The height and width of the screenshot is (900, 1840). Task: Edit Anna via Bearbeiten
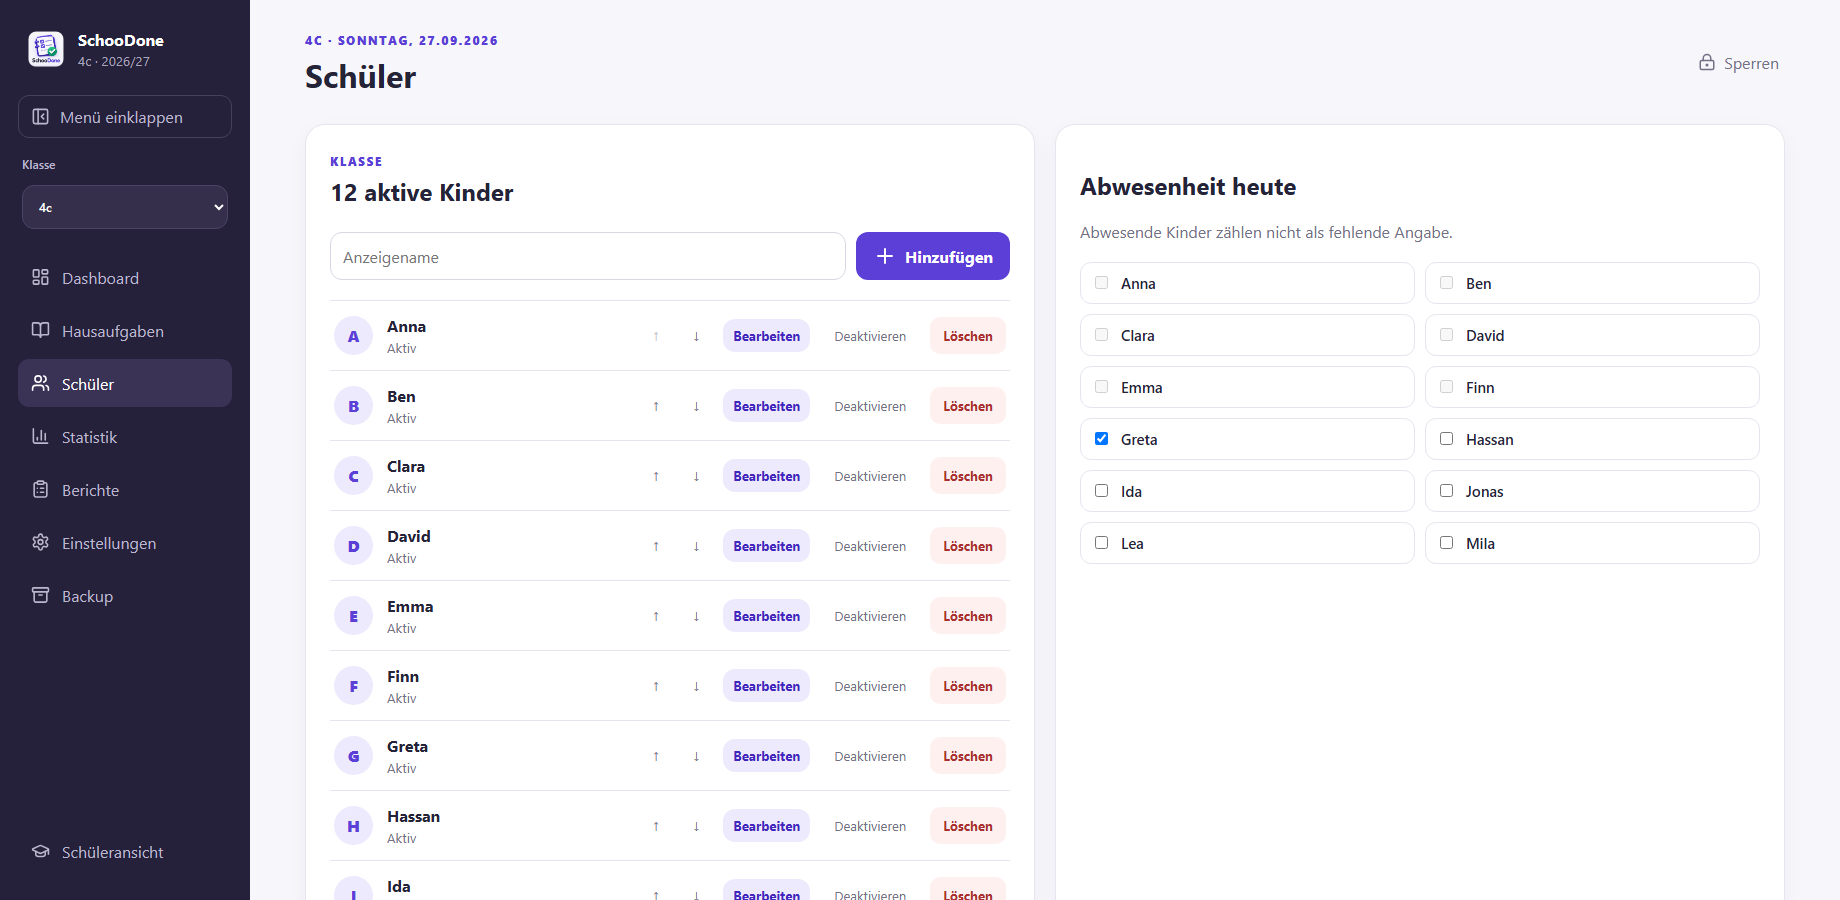click(x=766, y=336)
